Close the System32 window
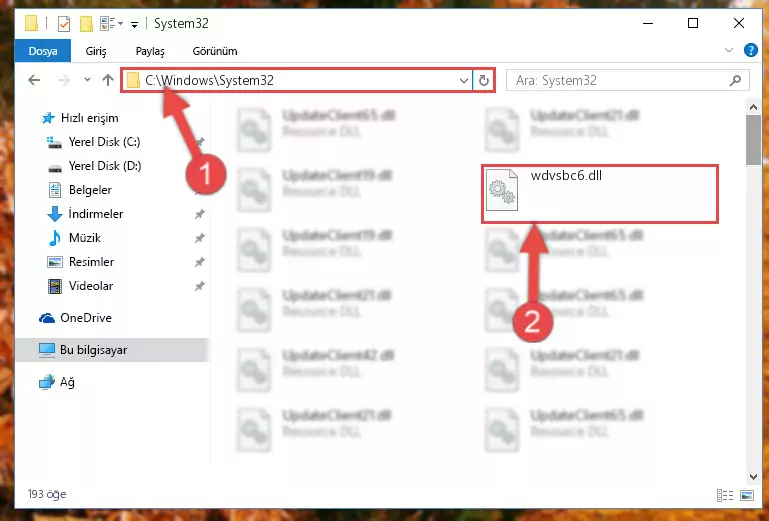769x521 pixels. click(x=739, y=23)
